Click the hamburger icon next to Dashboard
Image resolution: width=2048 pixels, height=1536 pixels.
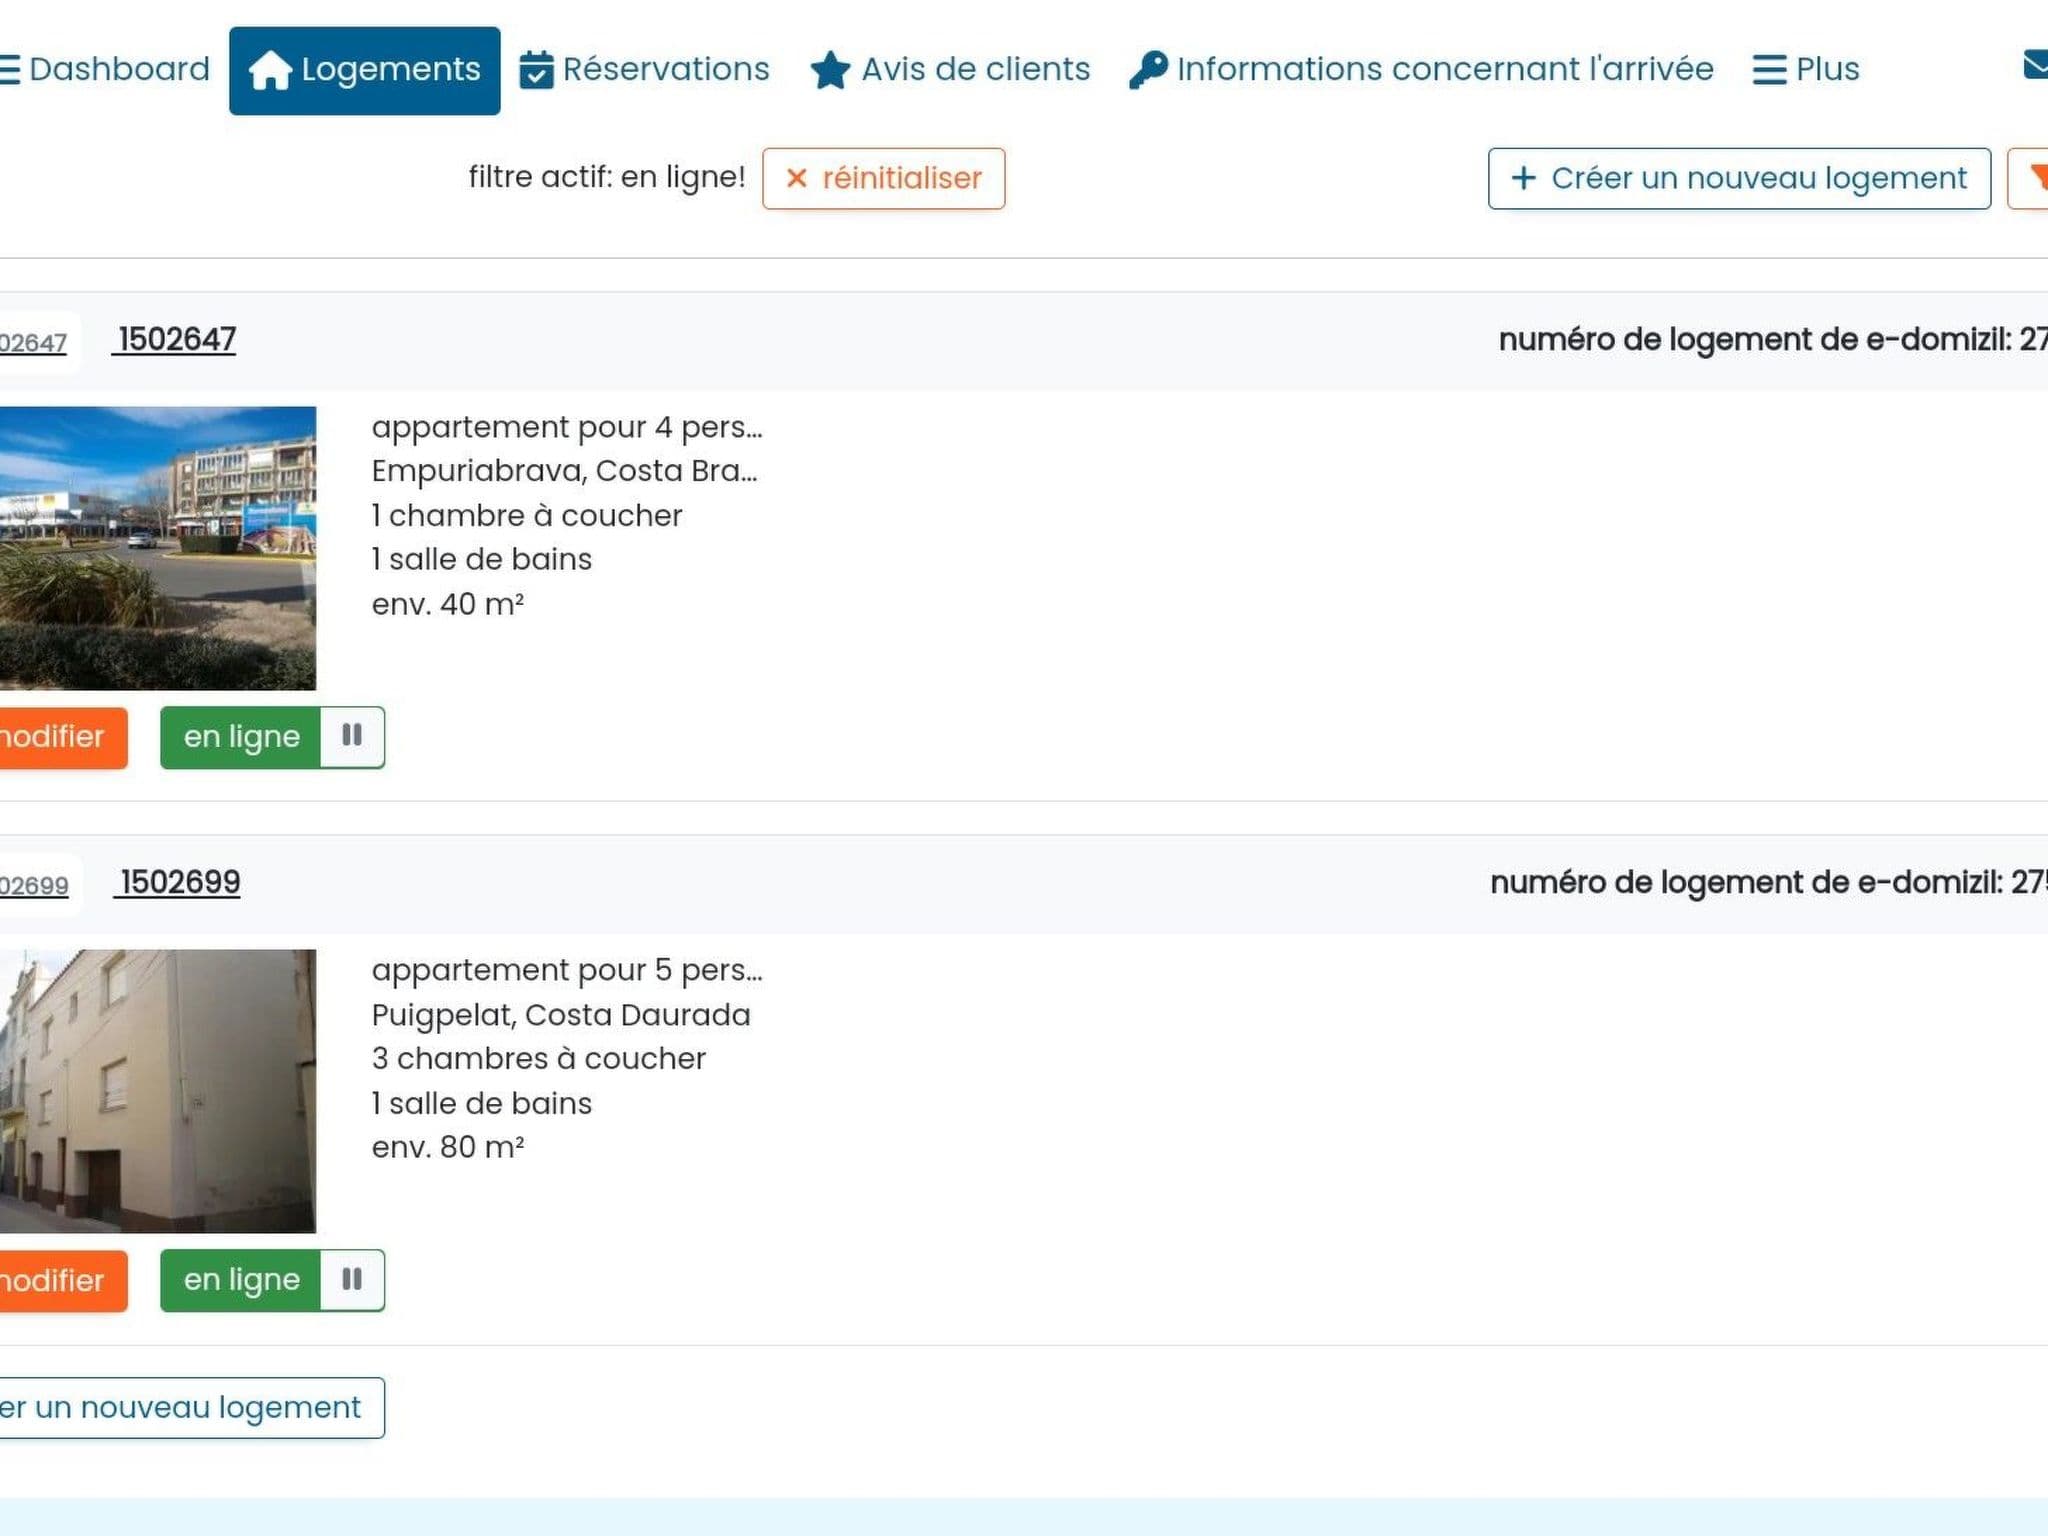coord(10,70)
